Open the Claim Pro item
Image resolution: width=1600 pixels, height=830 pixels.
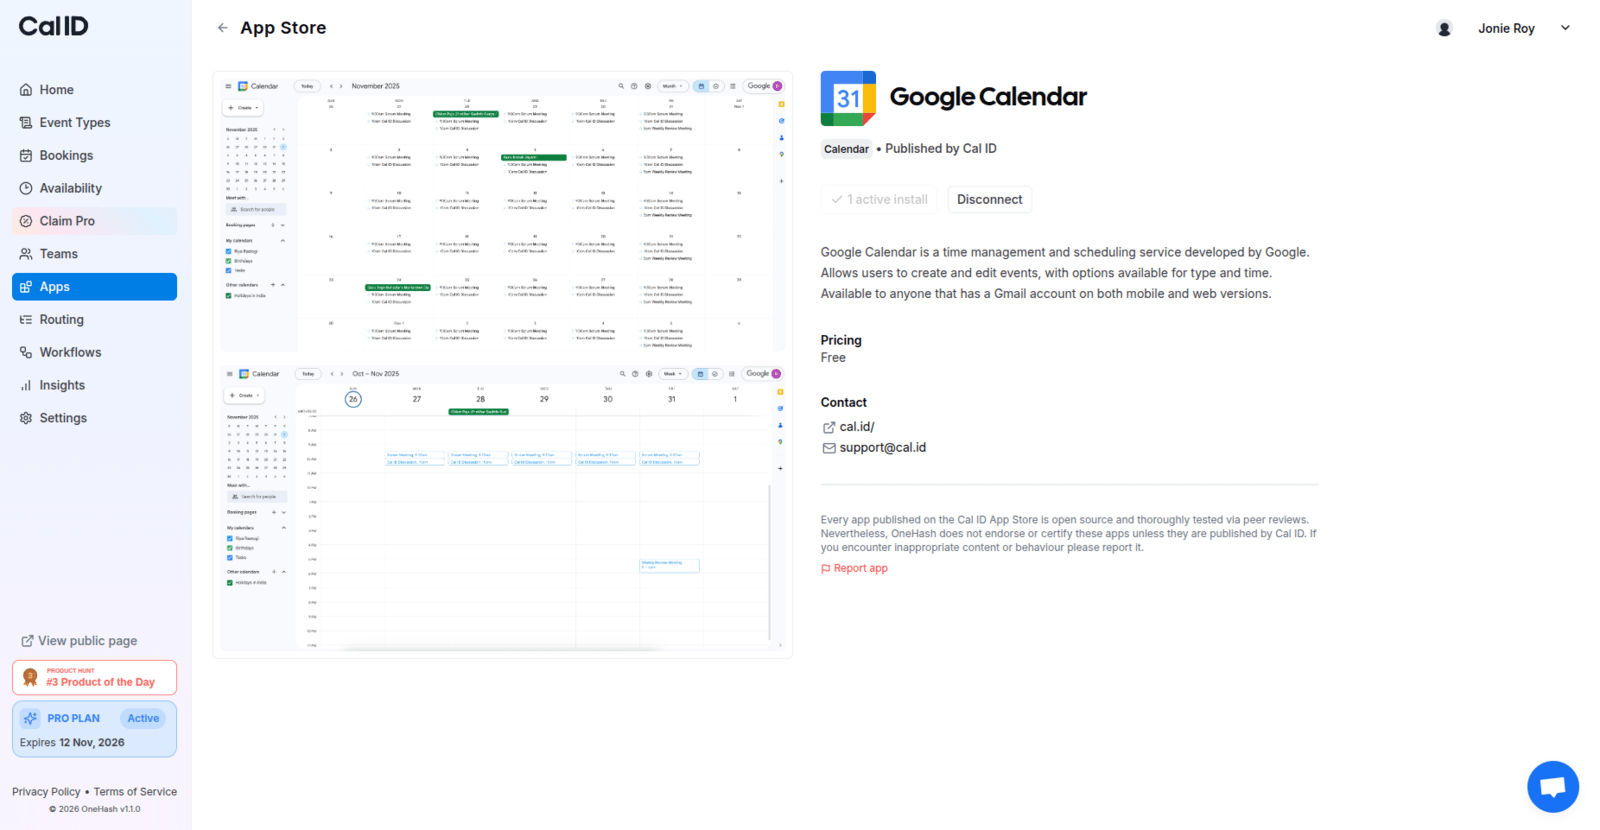click(x=94, y=221)
